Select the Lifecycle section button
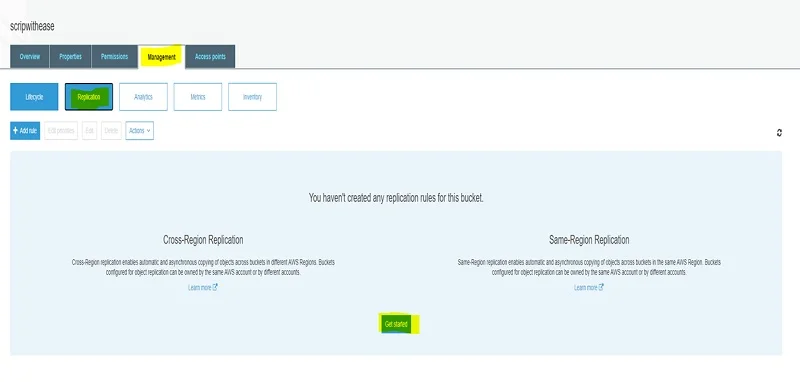The image size is (800, 382). (34, 97)
